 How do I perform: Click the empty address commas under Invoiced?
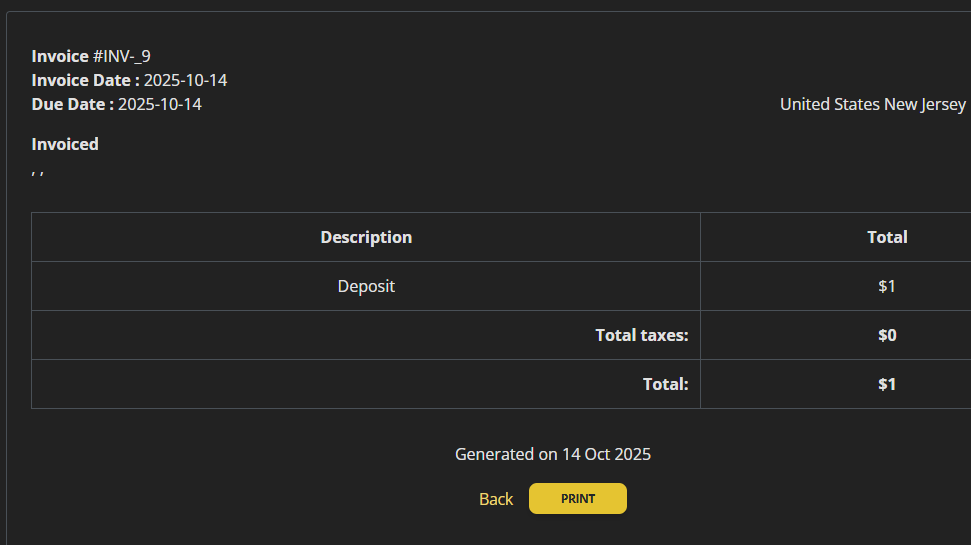pyautogui.click(x=38, y=171)
